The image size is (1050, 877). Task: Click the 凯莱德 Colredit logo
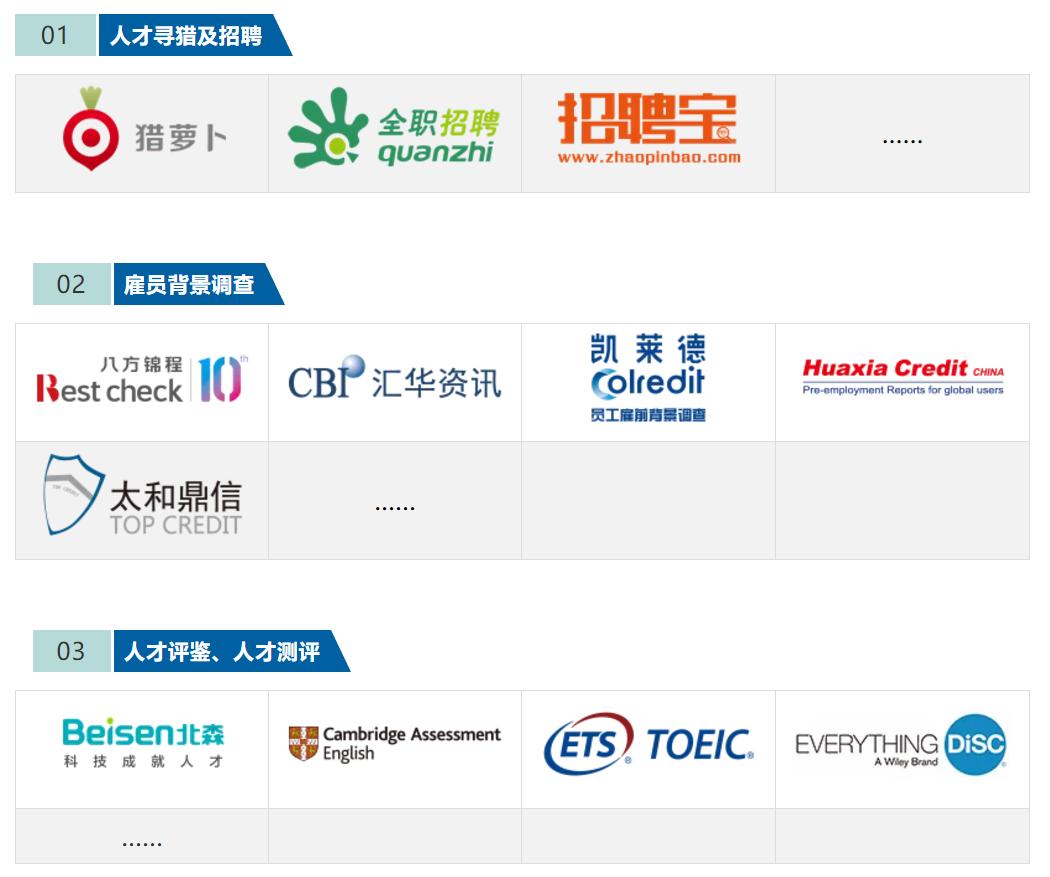[648, 381]
